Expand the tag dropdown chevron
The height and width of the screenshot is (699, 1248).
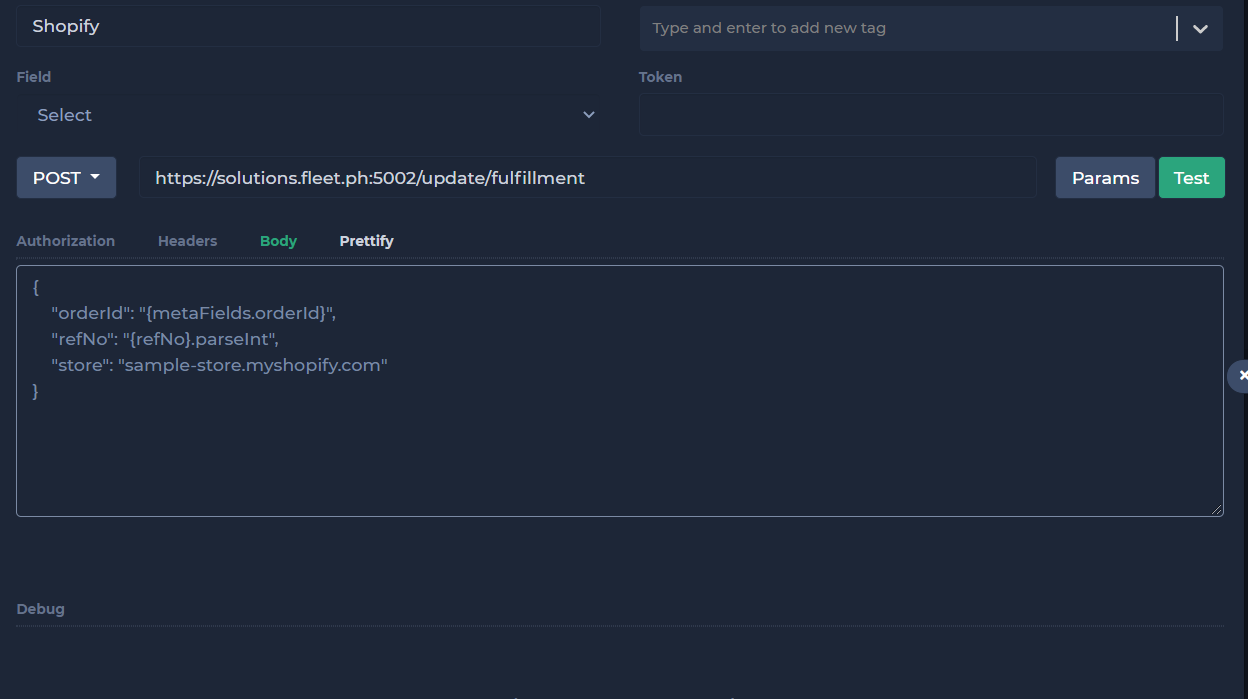tap(1200, 29)
